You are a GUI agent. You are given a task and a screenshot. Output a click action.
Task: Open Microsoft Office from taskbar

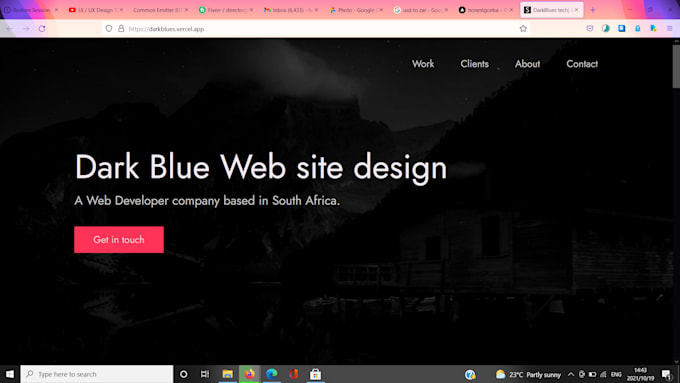click(294, 374)
